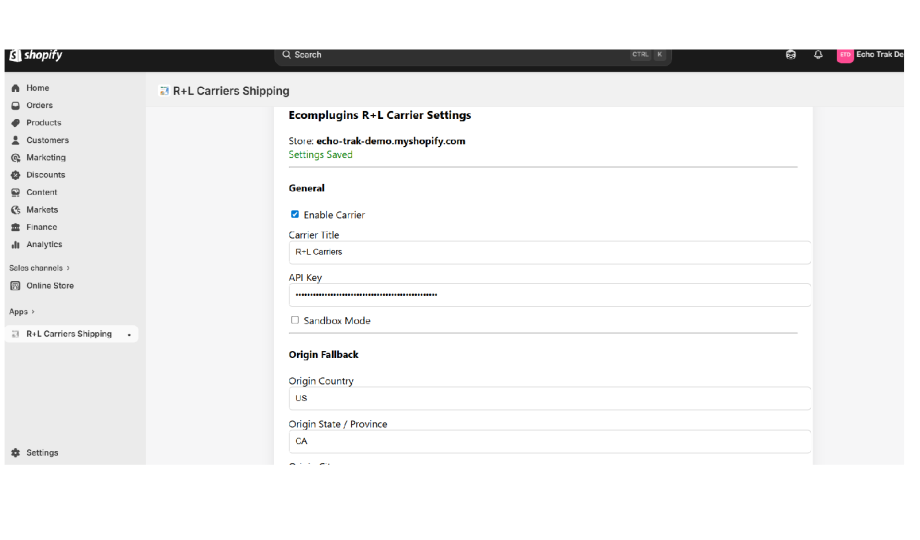This screenshot has width=920, height=540.
Task: Click the Settings gear icon
Action: click(15, 453)
